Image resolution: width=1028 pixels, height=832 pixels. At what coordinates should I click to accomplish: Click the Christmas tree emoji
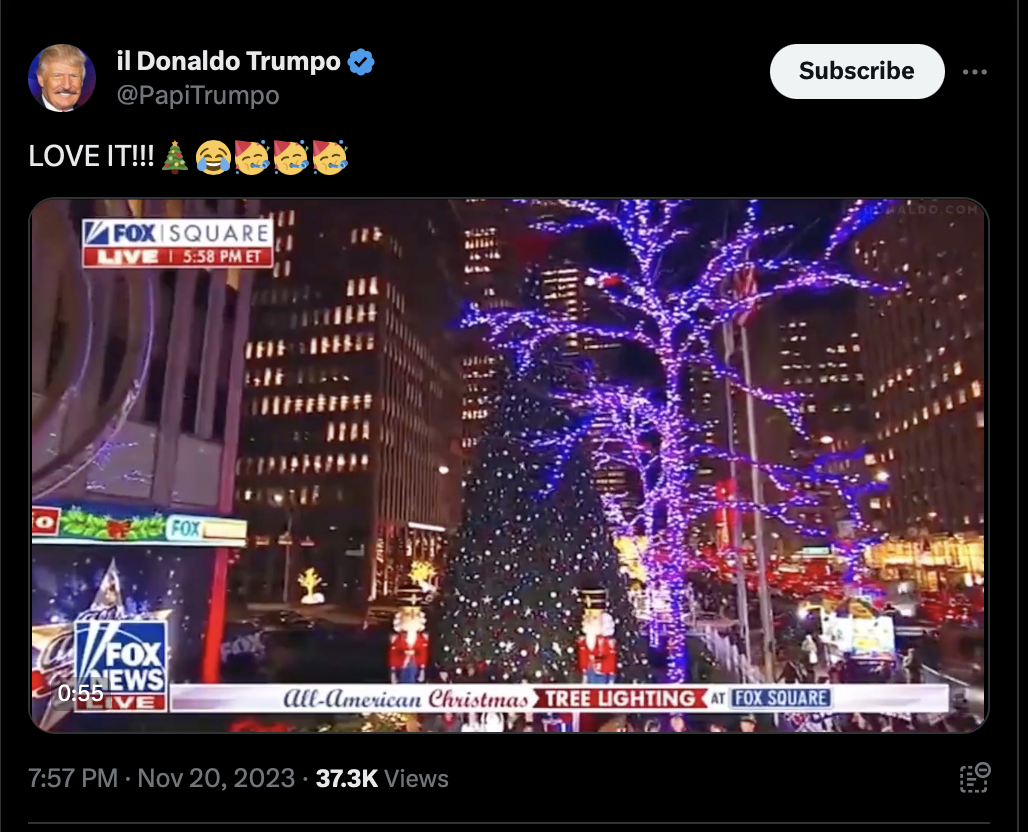tap(175, 157)
